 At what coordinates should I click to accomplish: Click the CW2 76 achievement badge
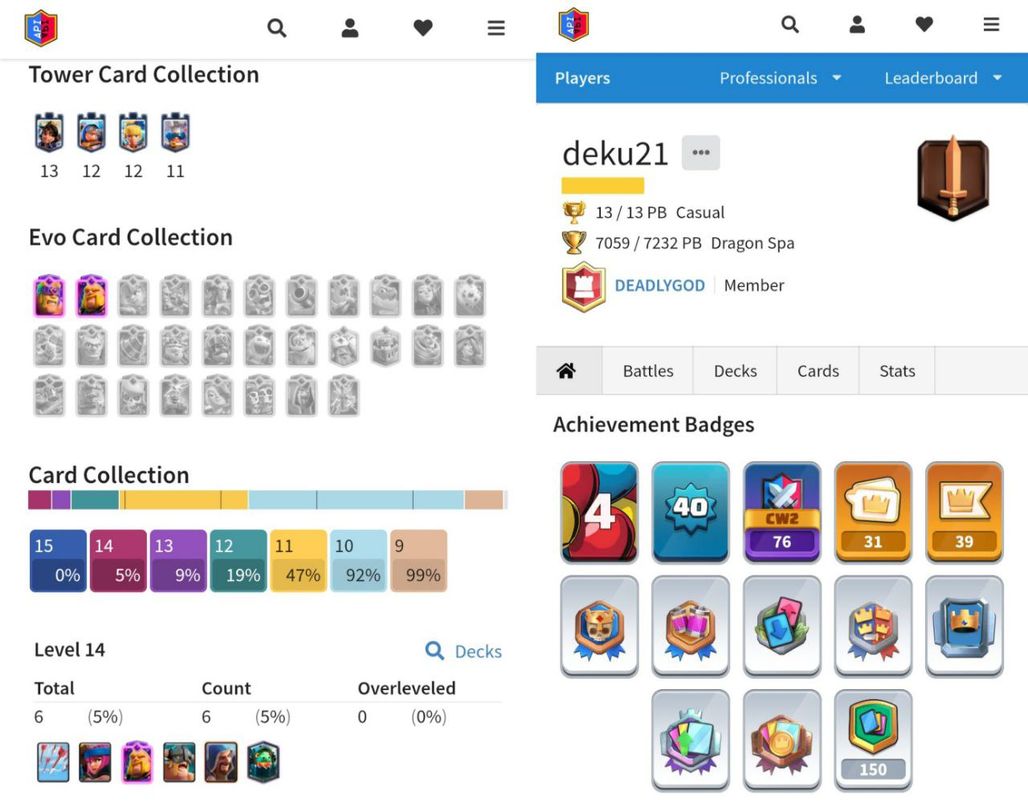pyautogui.click(x=781, y=512)
